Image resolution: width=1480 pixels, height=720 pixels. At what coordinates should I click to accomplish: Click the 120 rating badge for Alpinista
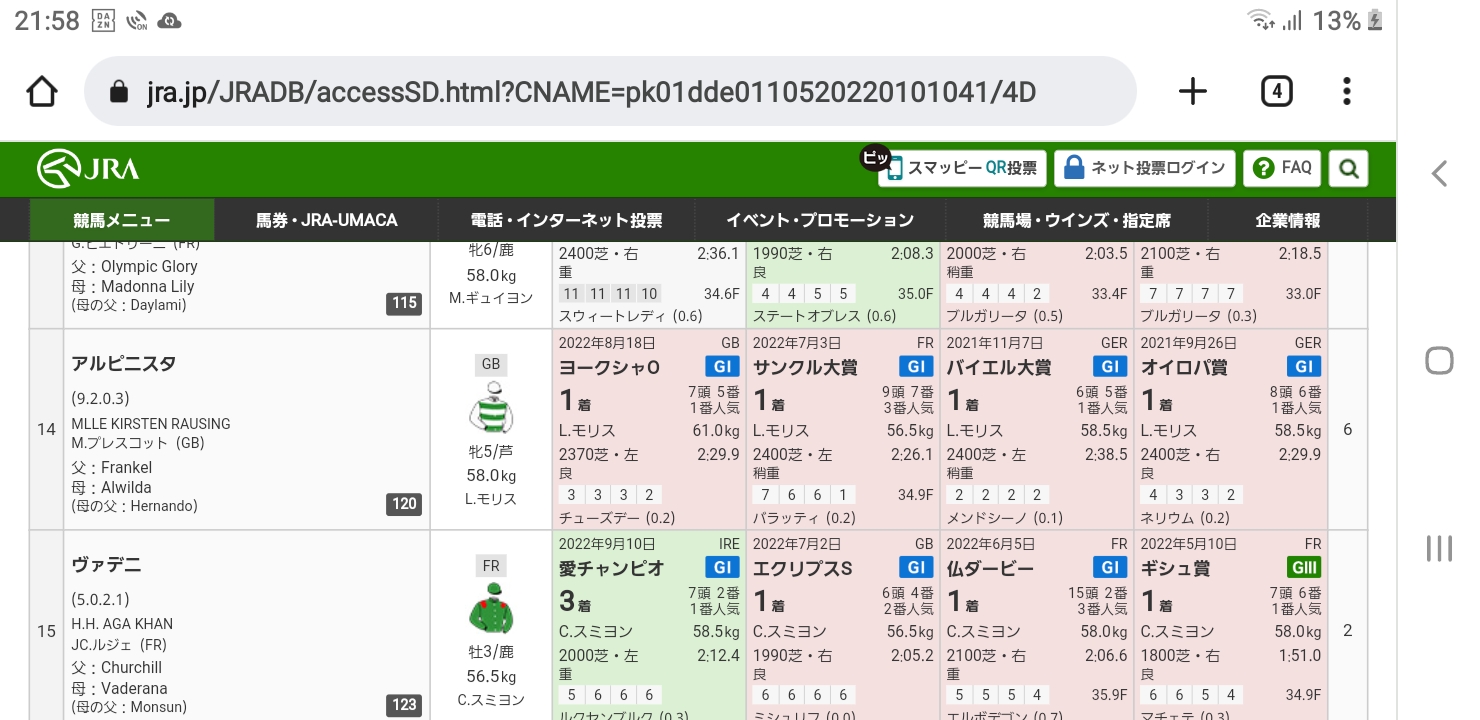pyautogui.click(x=404, y=504)
